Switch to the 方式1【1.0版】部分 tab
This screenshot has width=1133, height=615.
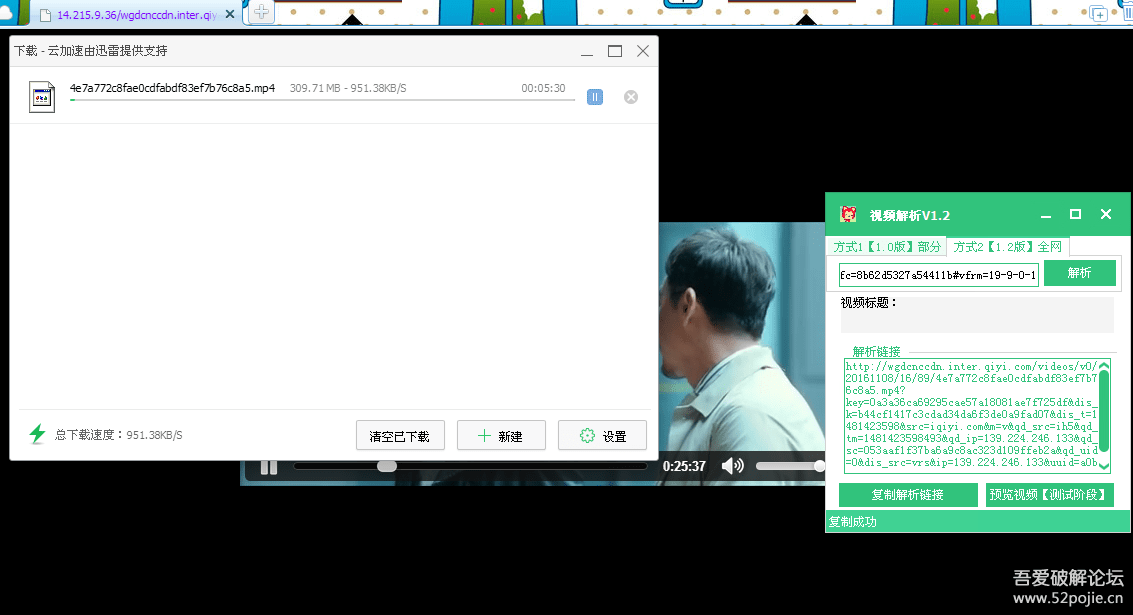point(887,246)
